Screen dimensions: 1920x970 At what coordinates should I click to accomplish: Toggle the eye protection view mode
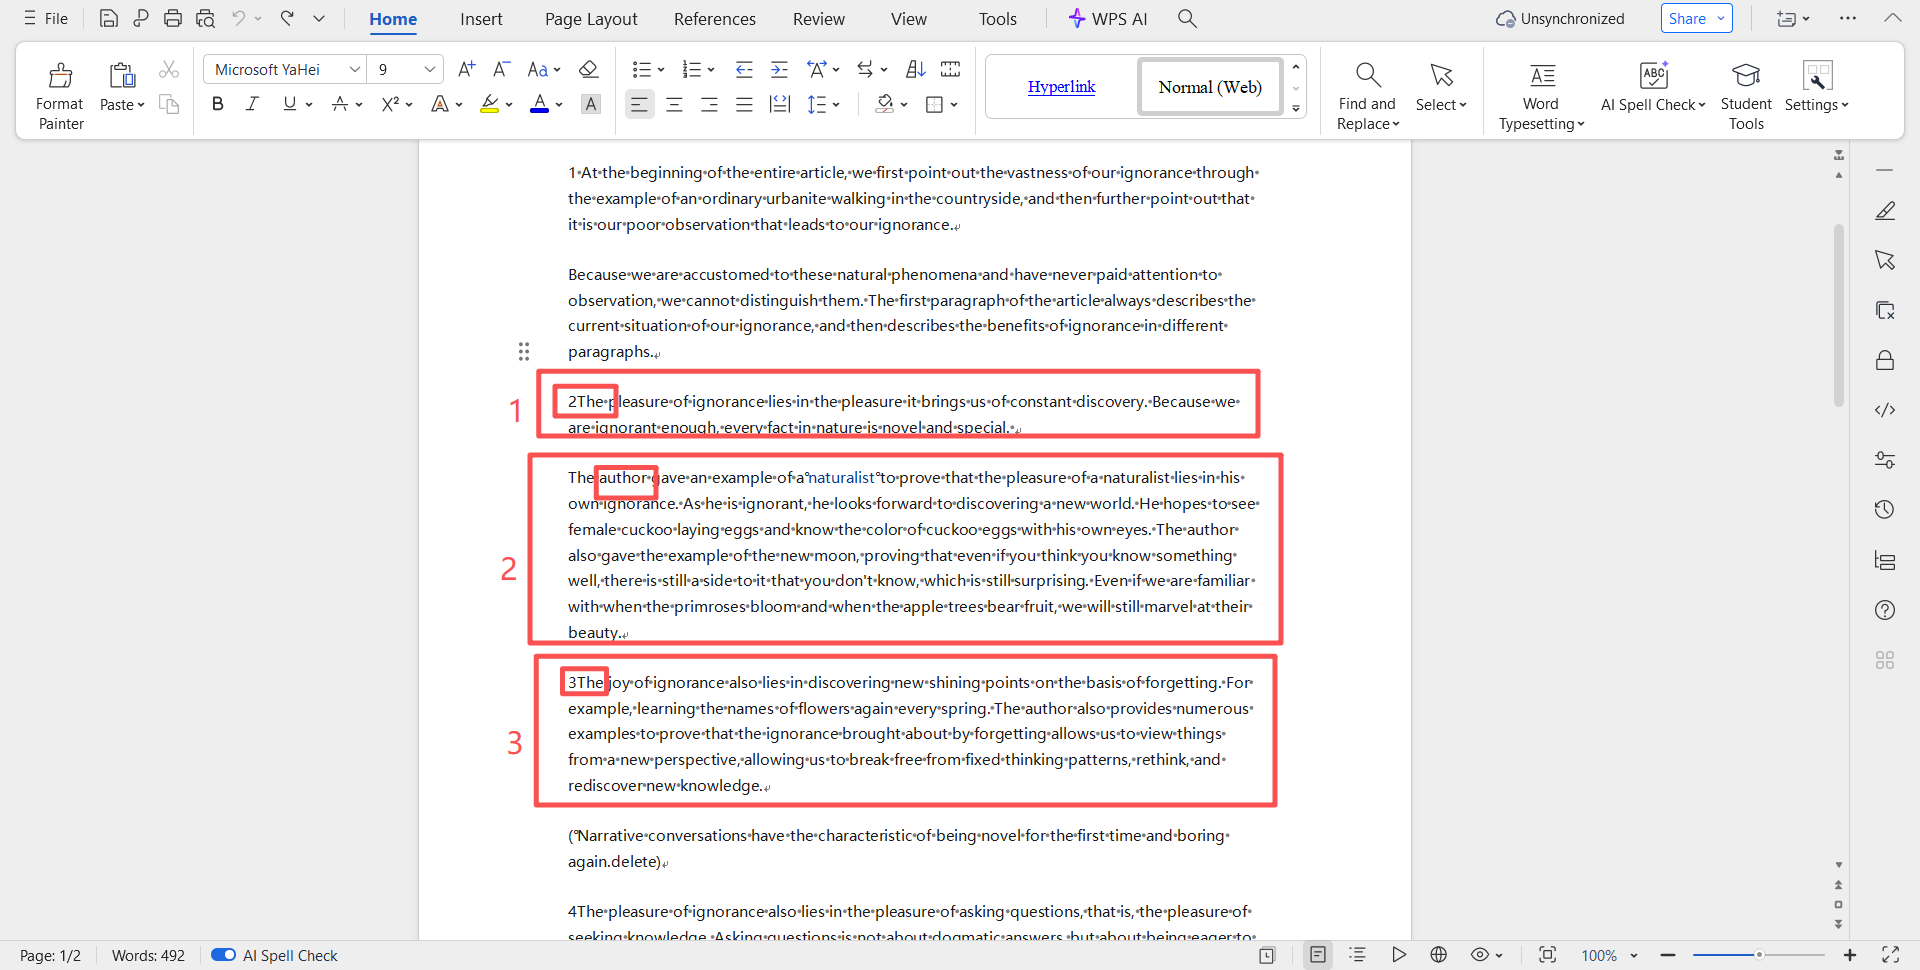1480,955
